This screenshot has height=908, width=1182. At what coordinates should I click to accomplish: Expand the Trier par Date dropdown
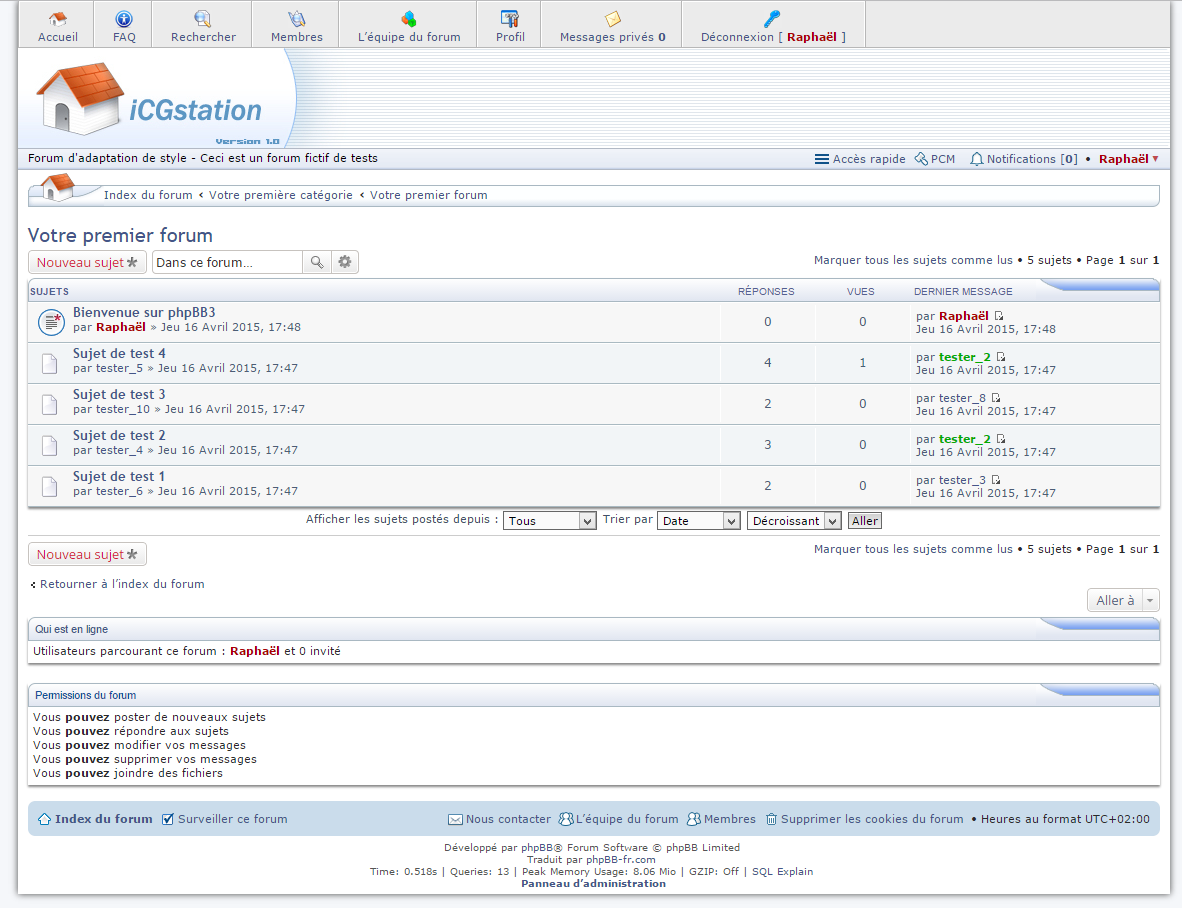click(x=698, y=521)
